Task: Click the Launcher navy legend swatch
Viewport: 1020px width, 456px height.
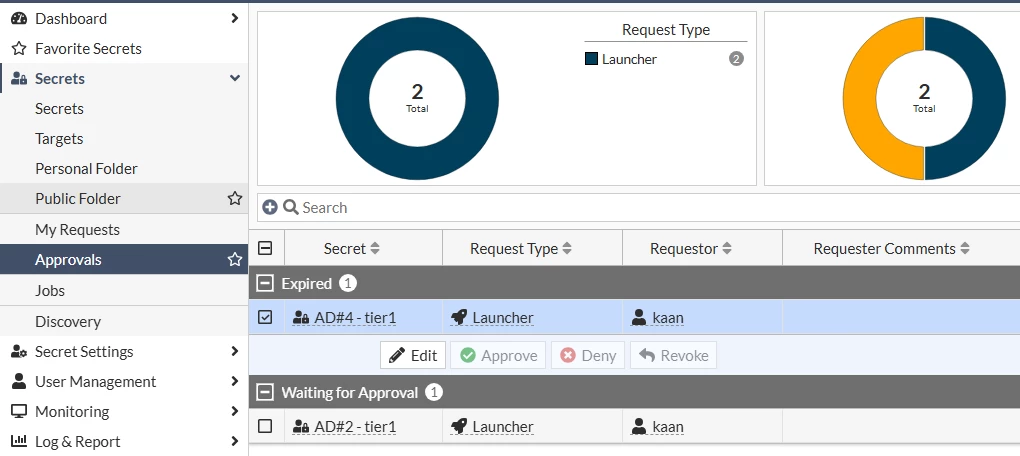Action: [x=591, y=59]
